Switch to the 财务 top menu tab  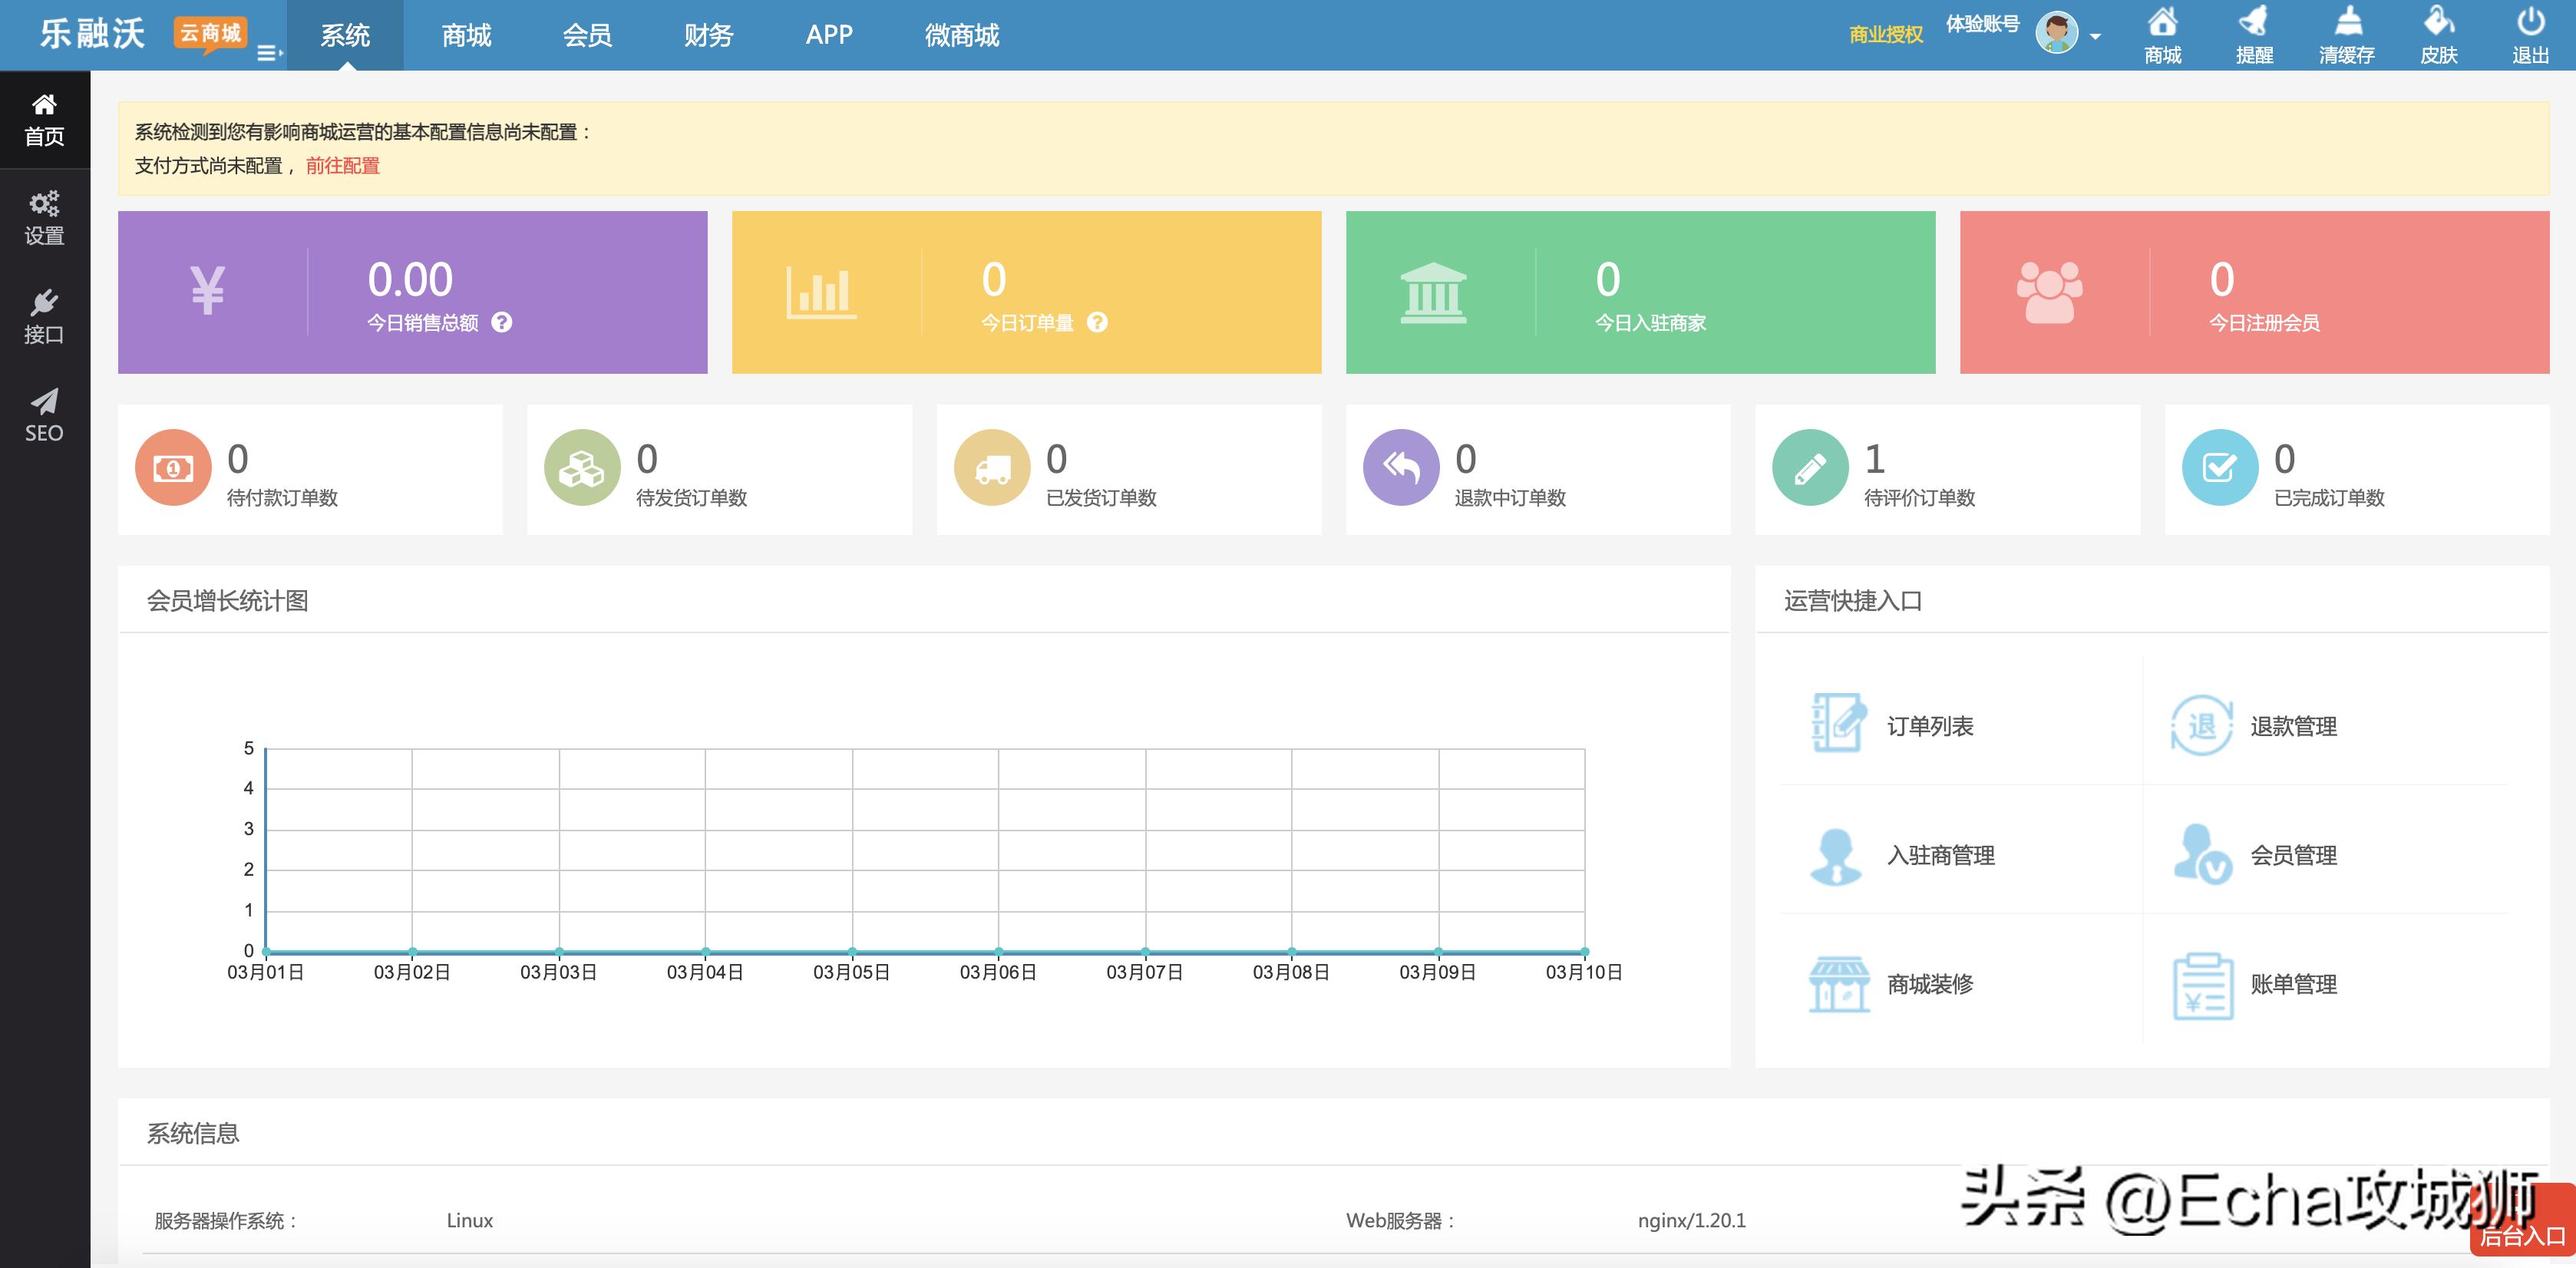pos(708,35)
